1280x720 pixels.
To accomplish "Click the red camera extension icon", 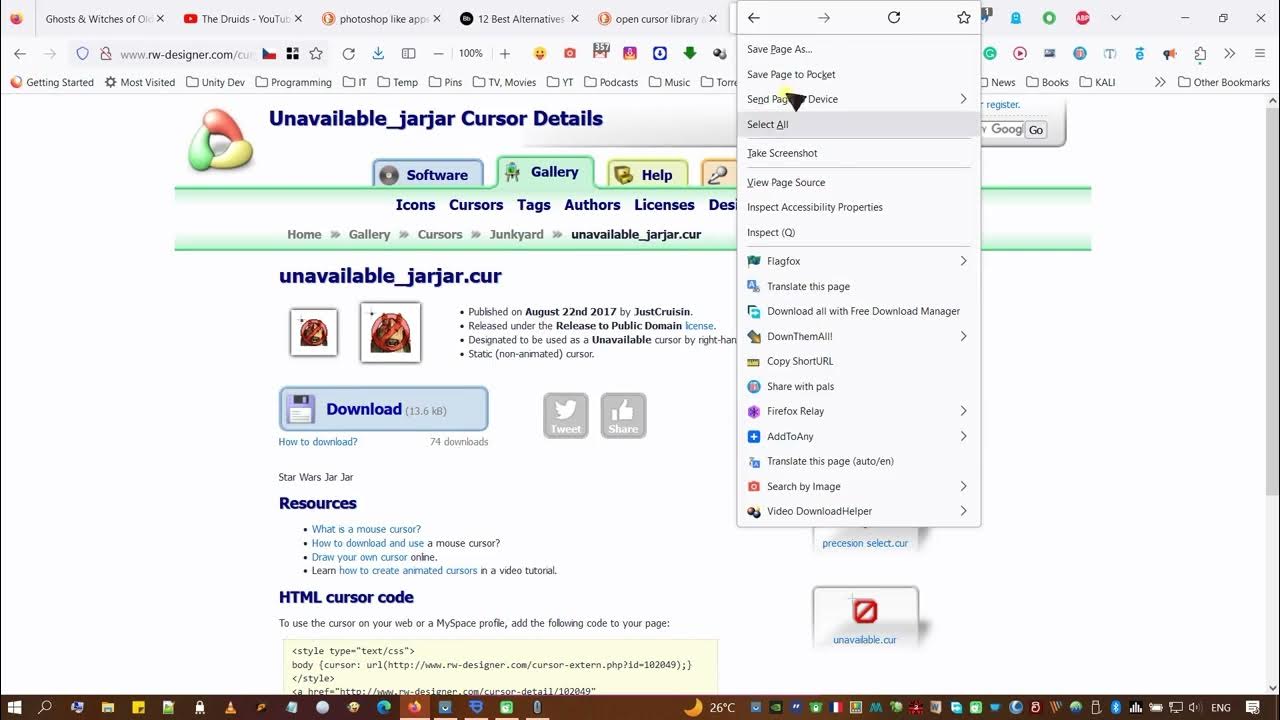I will 570,54.
